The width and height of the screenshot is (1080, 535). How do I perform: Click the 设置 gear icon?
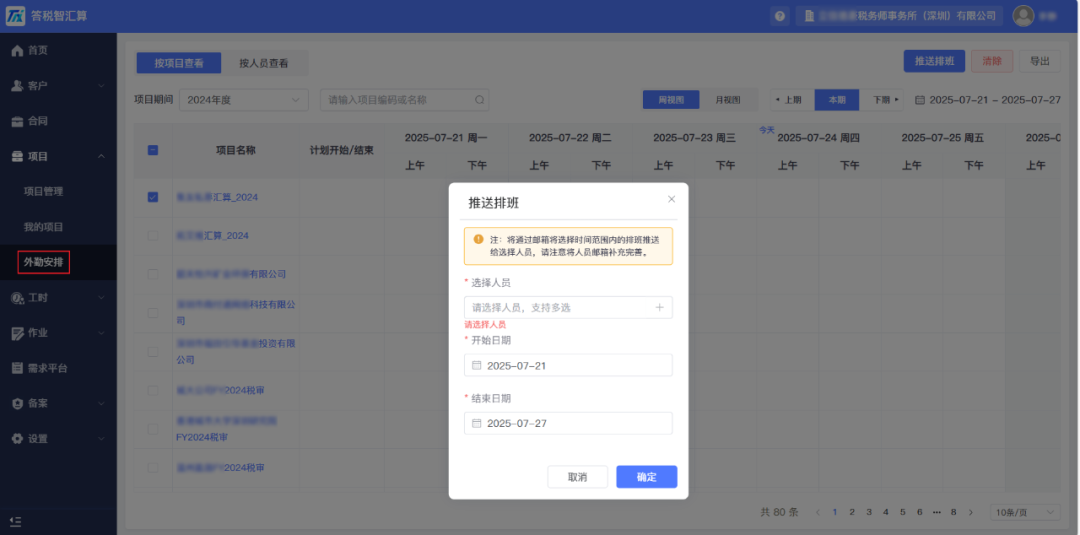pyautogui.click(x=18, y=439)
